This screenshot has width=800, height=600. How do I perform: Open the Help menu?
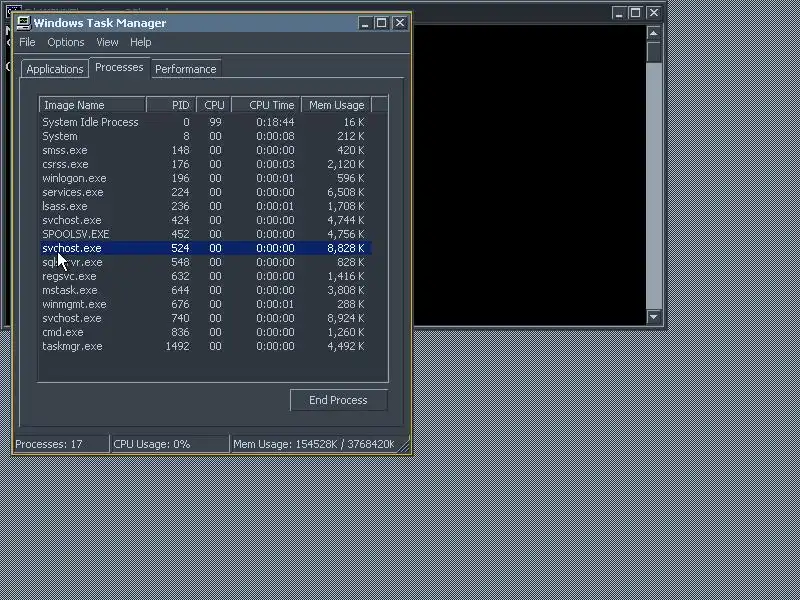pyautogui.click(x=140, y=42)
